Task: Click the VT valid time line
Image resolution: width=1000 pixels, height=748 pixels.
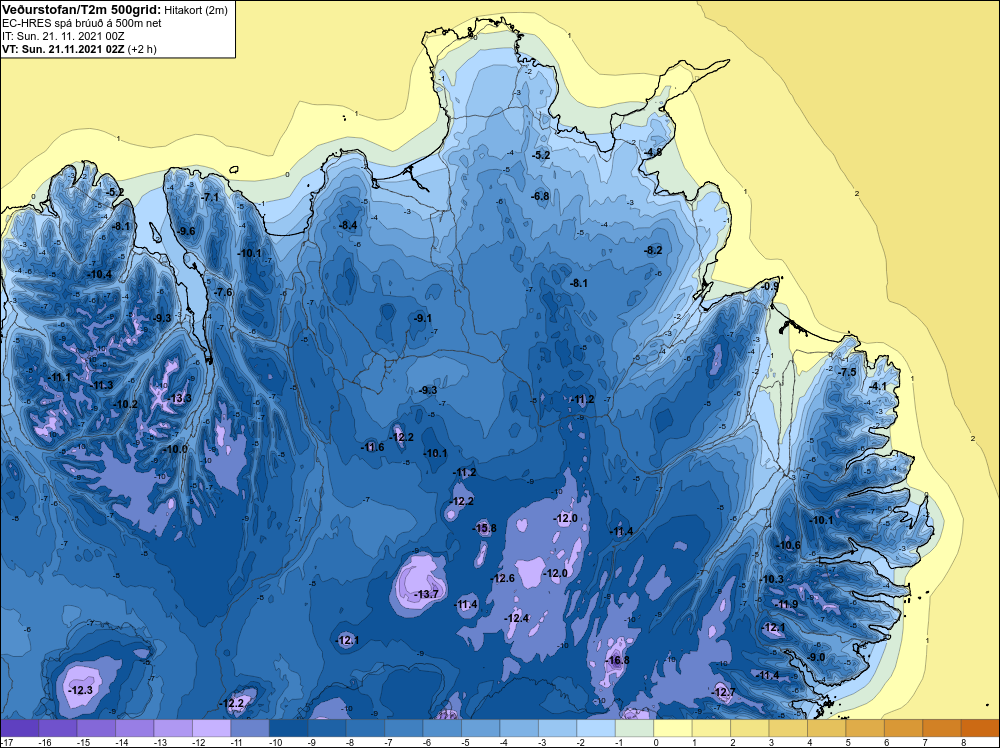Action: point(79,49)
